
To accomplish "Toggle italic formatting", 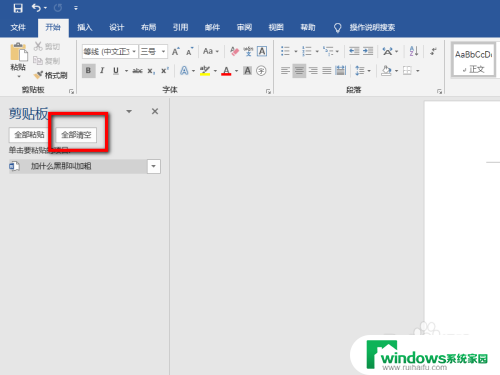I will pos(102,71).
